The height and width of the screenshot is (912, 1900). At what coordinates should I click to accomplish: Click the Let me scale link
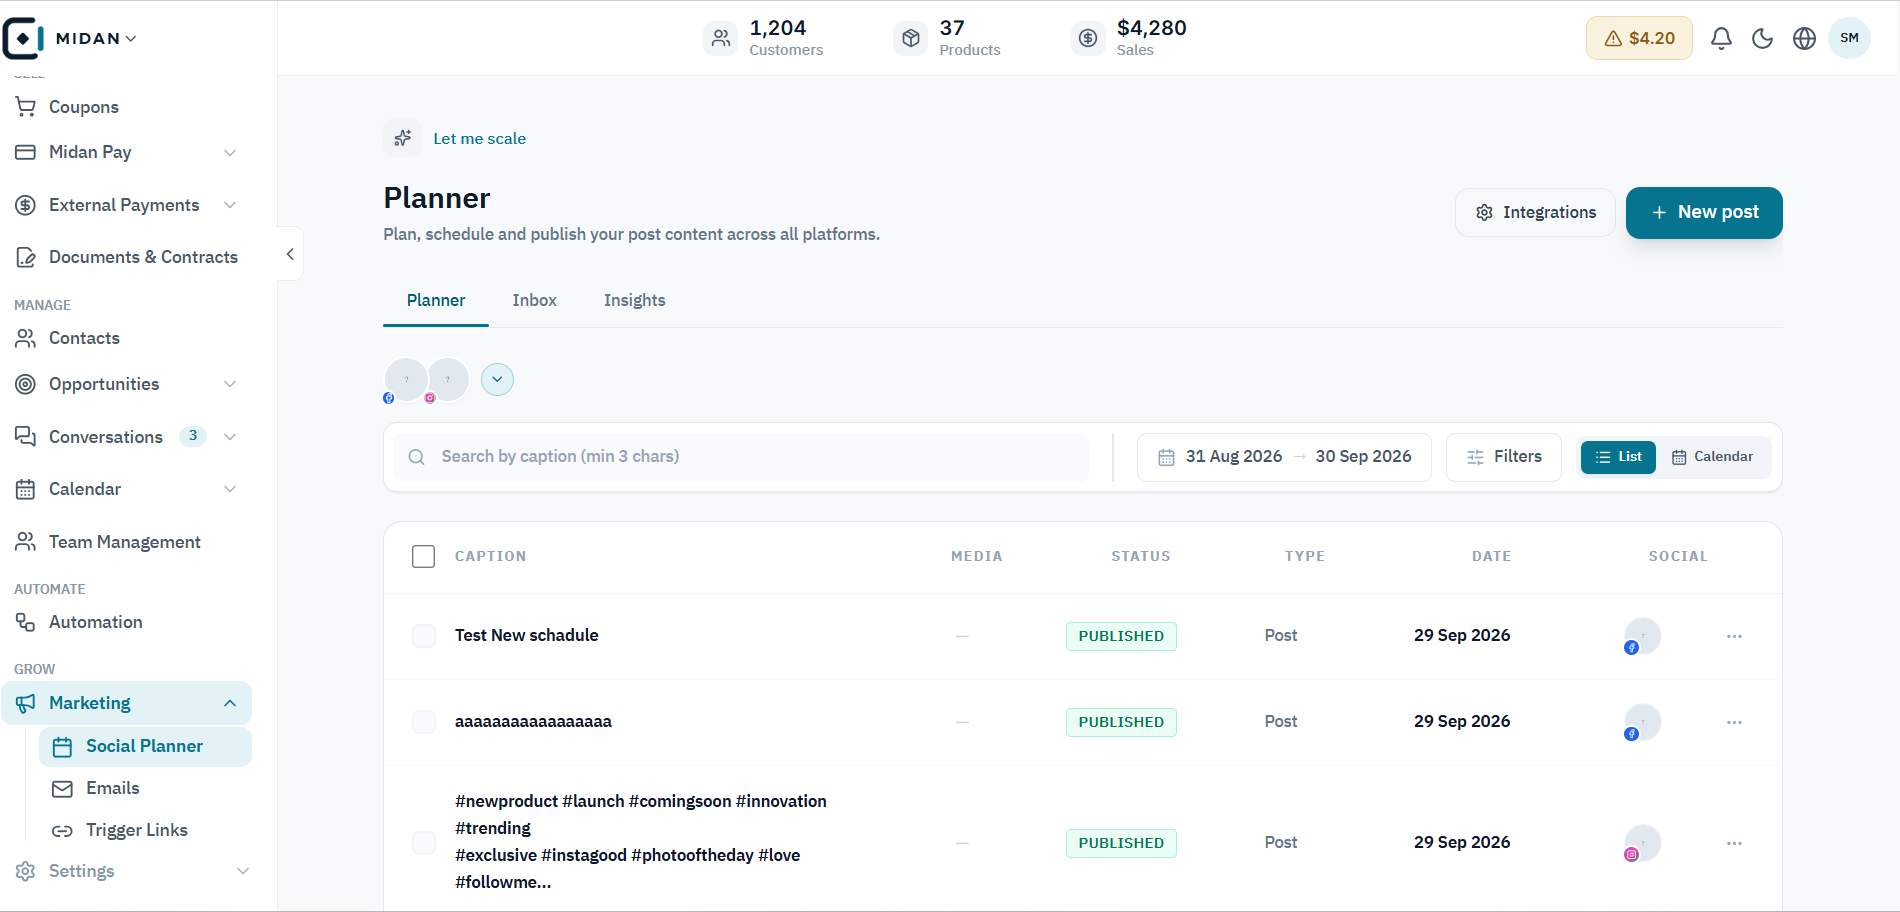pyautogui.click(x=479, y=139)
